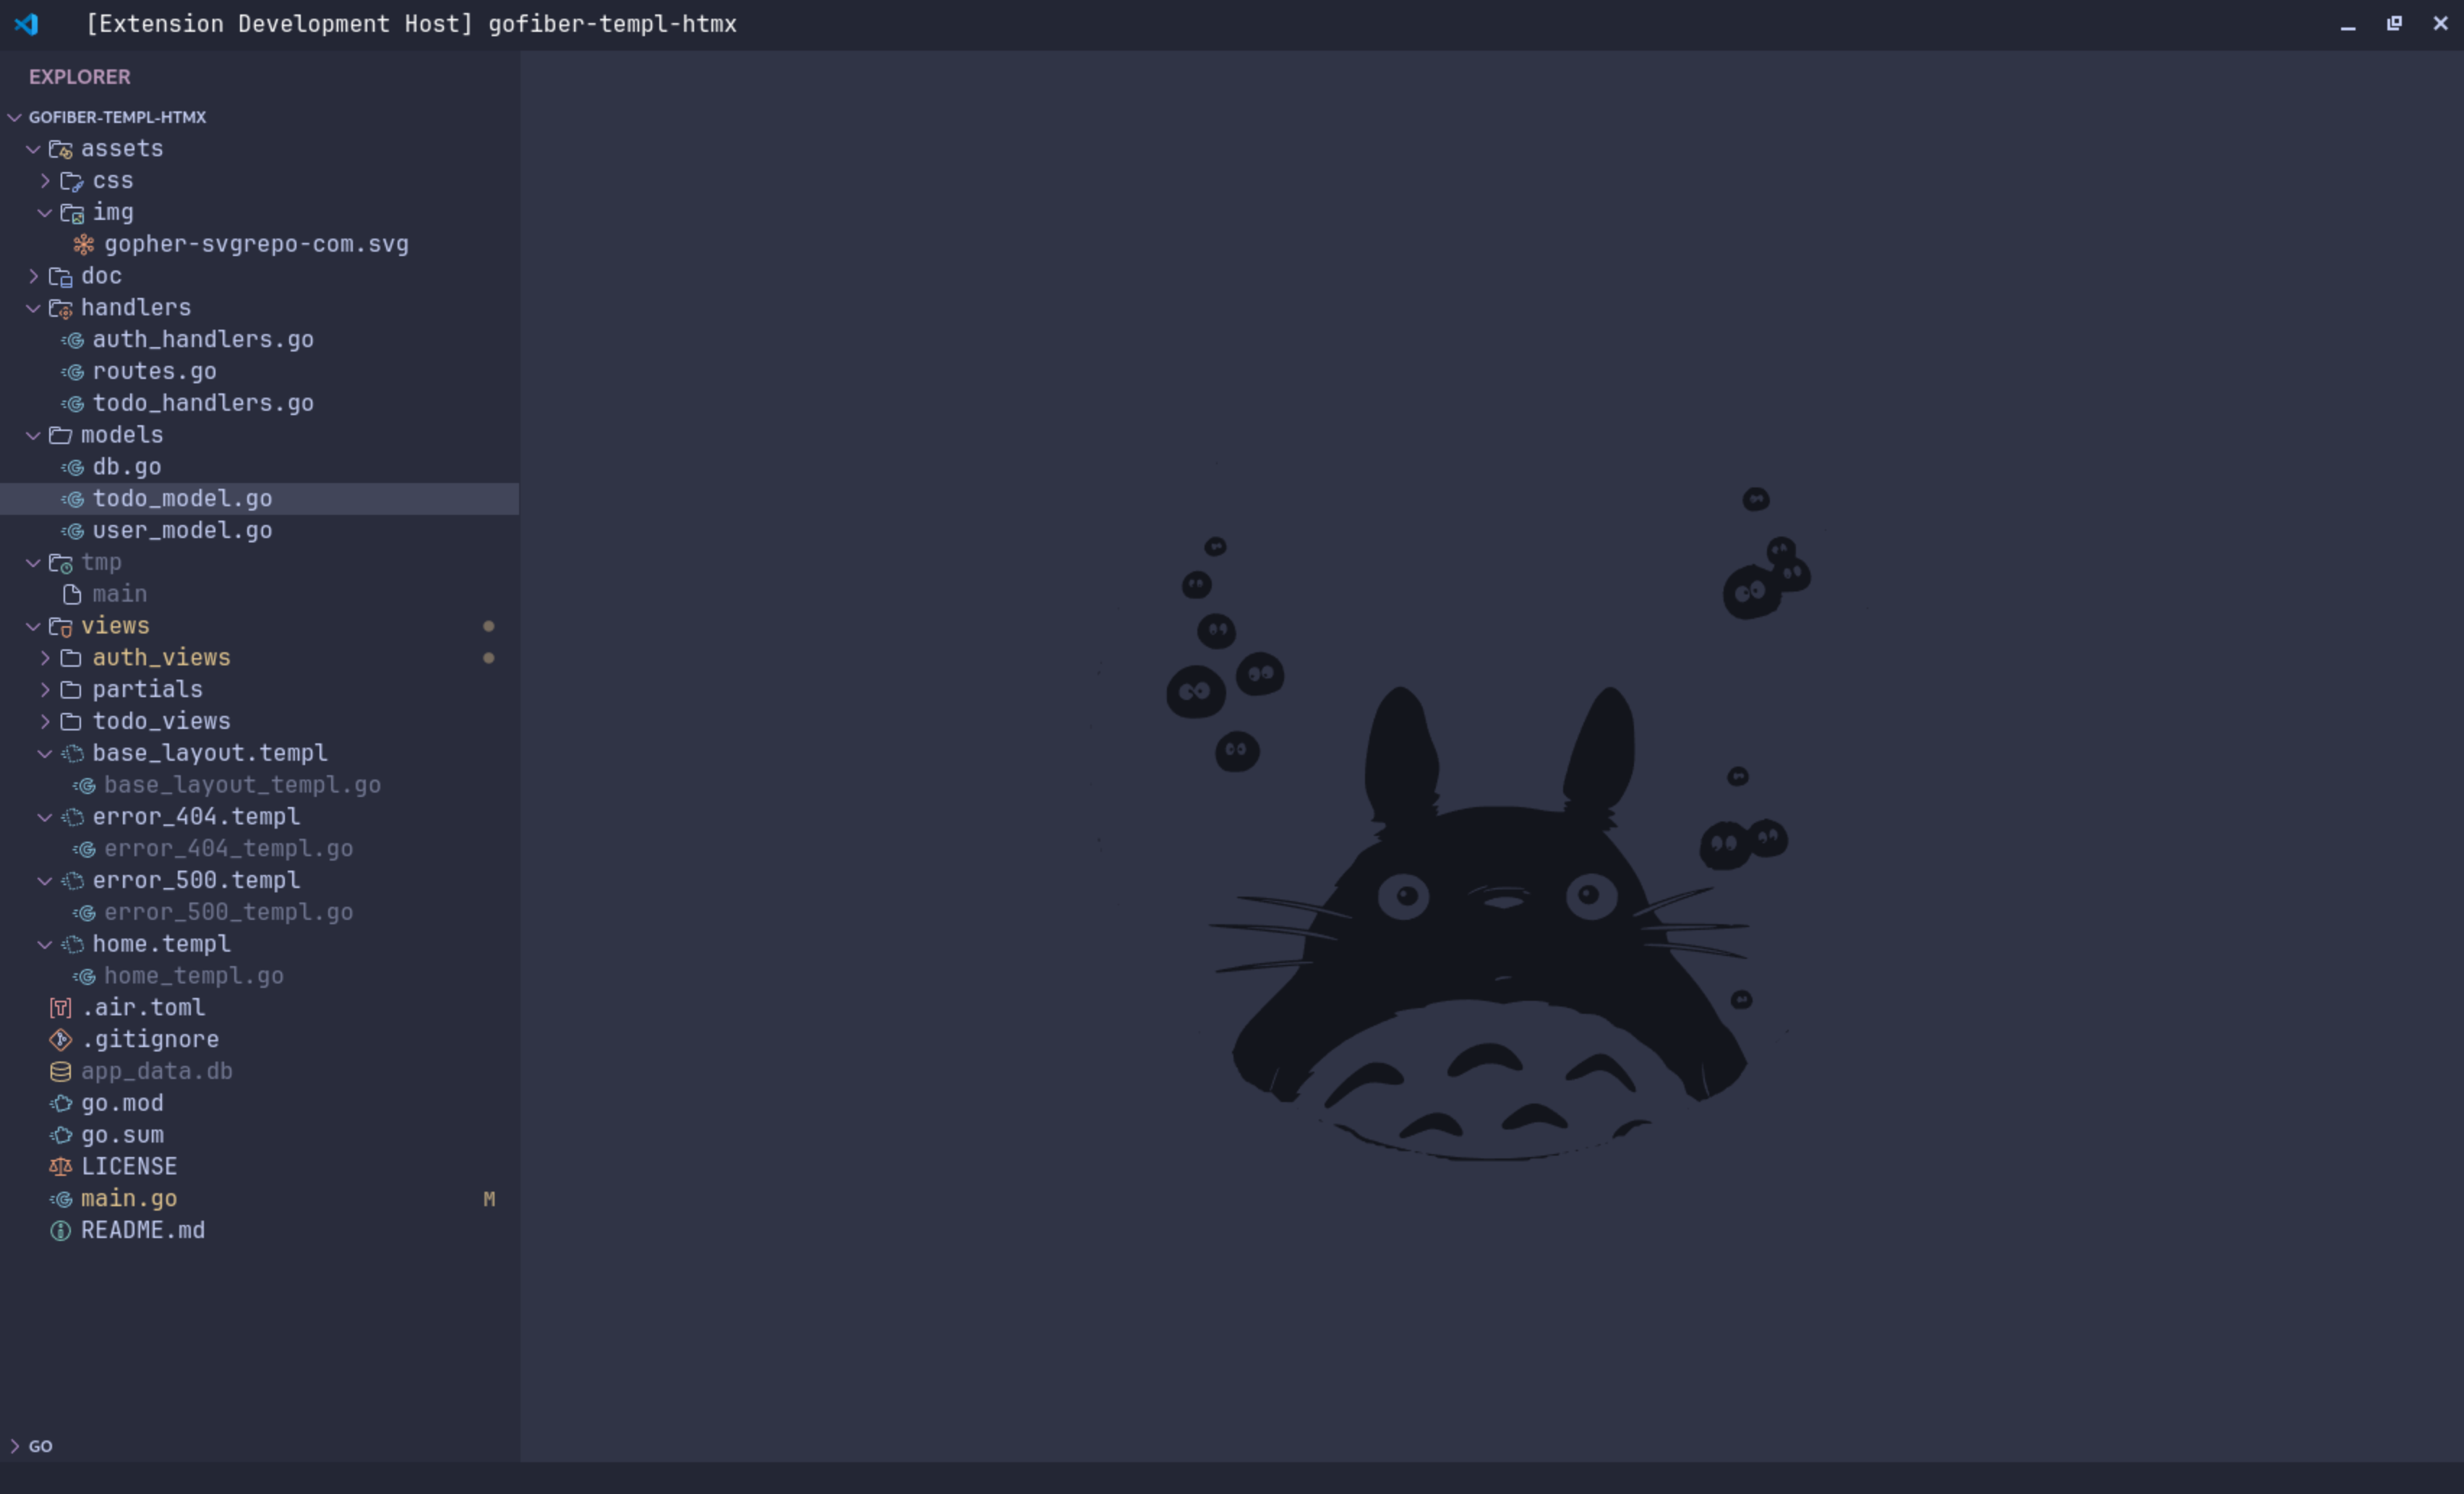Open home_templ.go file

tap(259, 976)
